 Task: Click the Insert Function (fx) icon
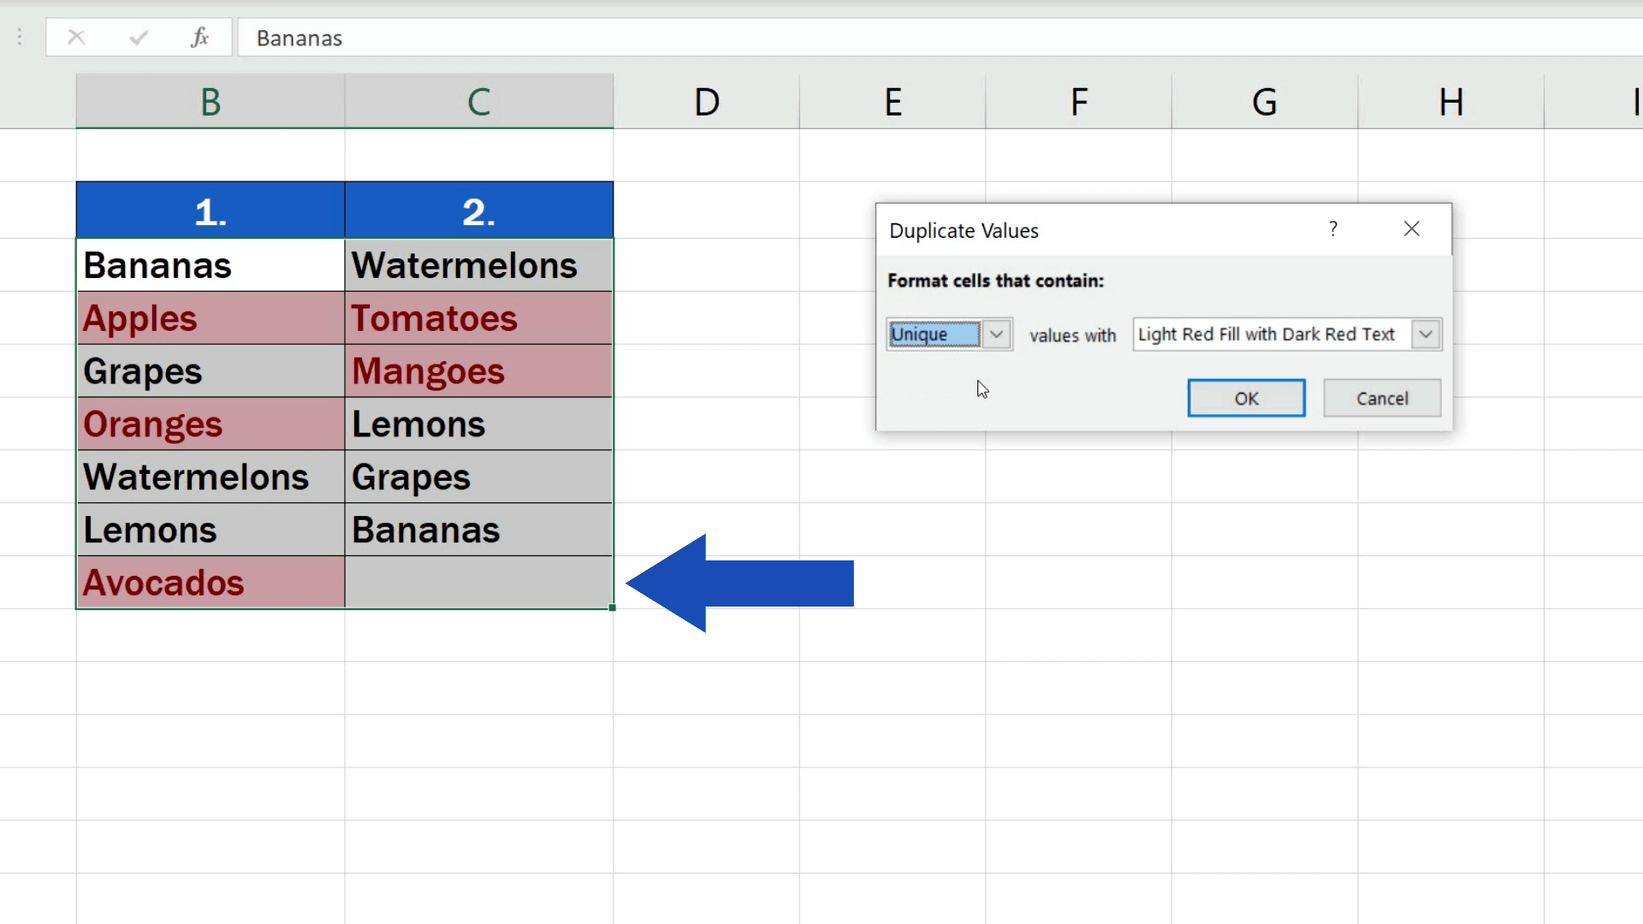click(x=199, y=37)
